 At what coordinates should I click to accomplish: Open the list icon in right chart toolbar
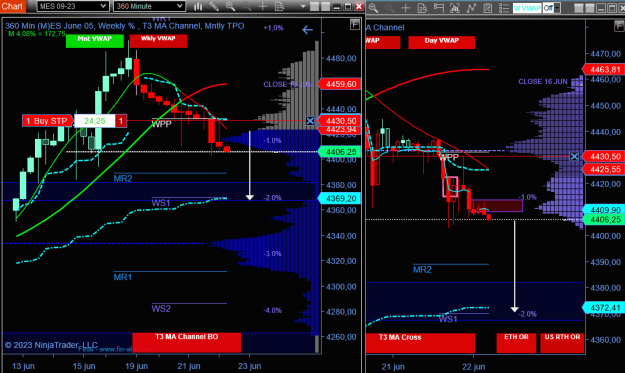click(504, 8)
